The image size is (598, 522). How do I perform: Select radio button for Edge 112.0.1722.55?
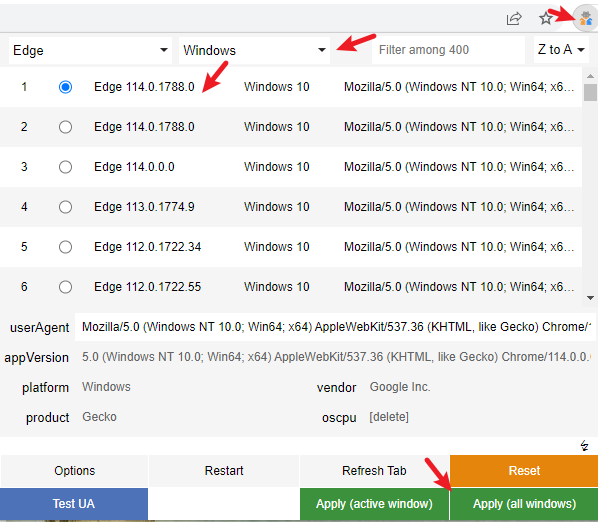[x=65, y=287]
